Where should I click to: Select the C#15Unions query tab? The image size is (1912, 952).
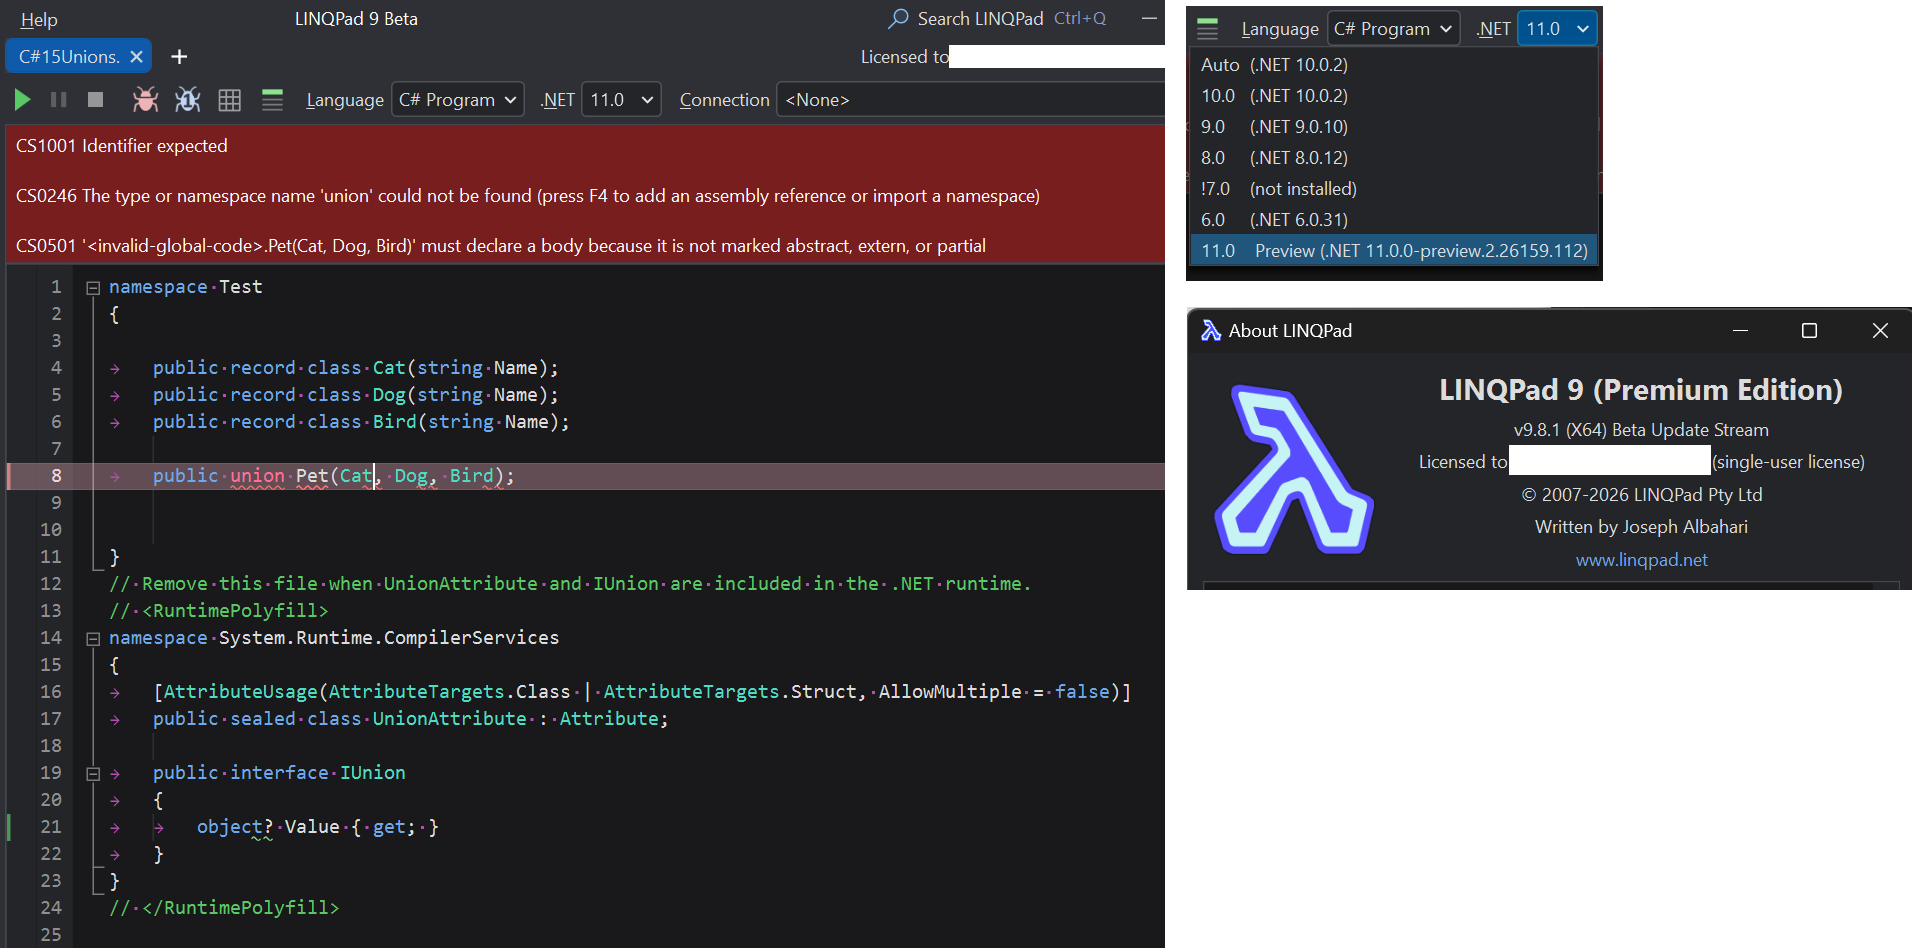(x=66, y=56)
